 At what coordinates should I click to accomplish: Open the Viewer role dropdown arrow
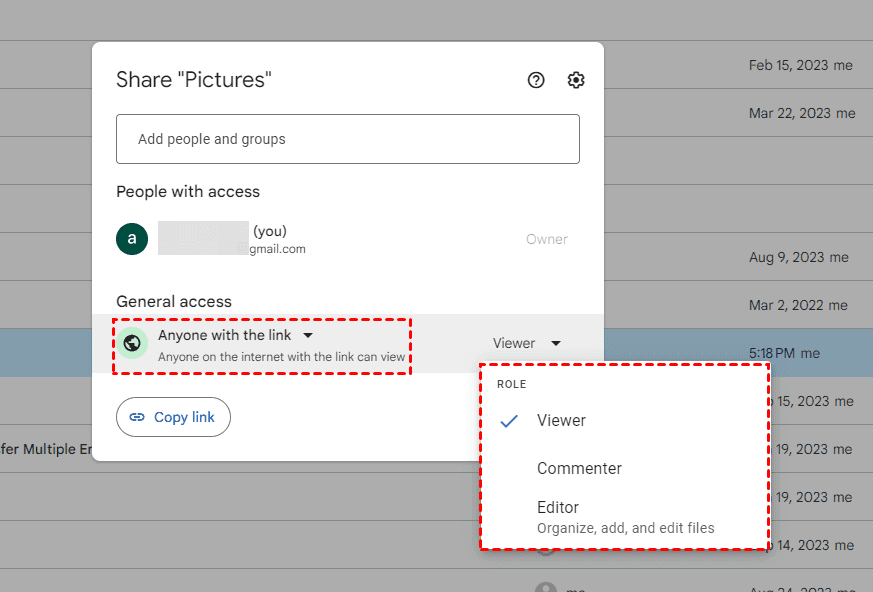tap(556, 343)
